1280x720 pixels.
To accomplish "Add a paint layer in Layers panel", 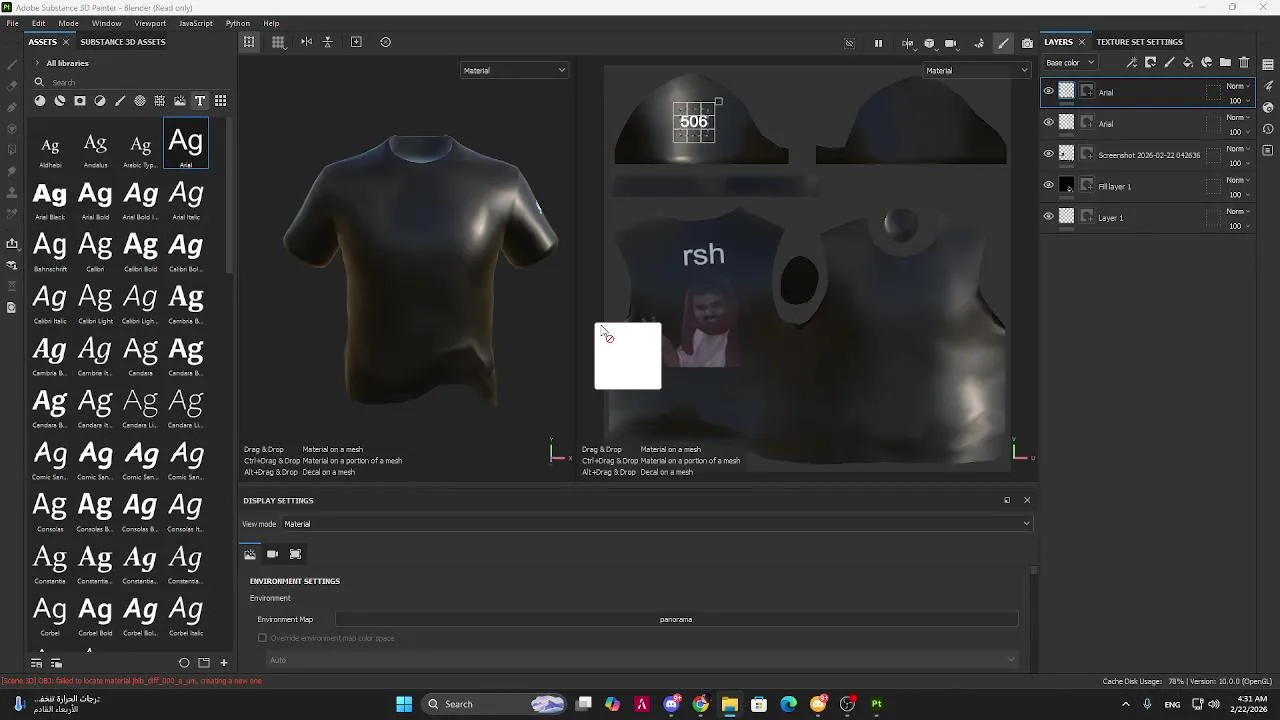I will 1169,63.
